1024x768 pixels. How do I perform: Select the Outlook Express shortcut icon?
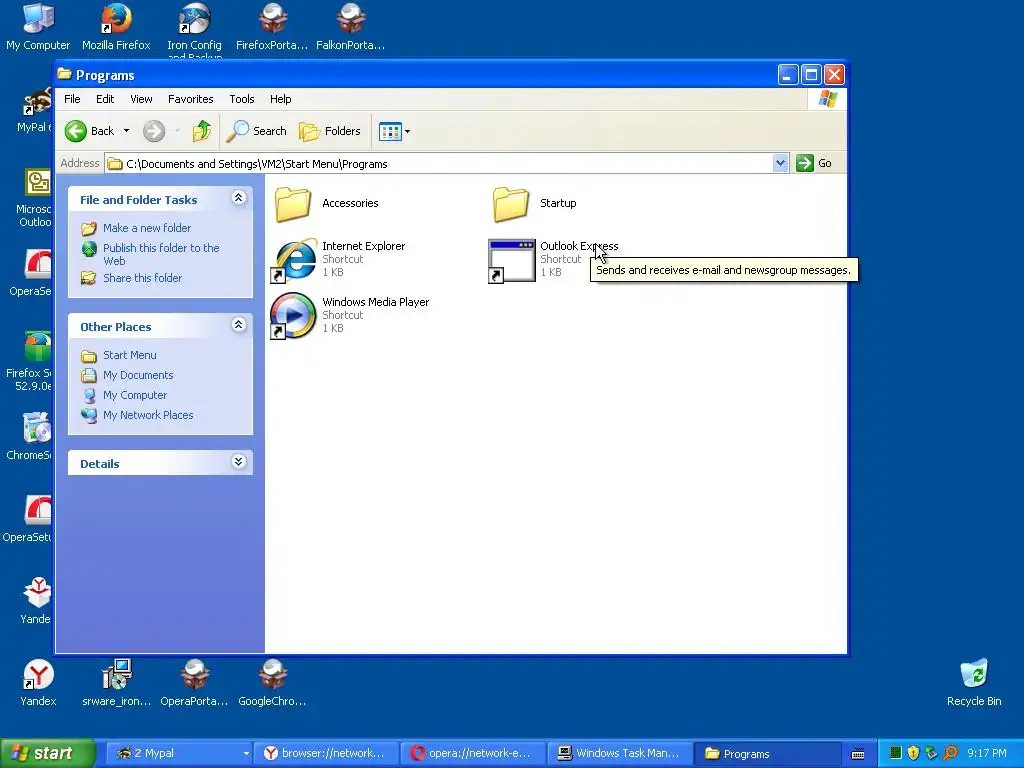[x=511, y=261]
